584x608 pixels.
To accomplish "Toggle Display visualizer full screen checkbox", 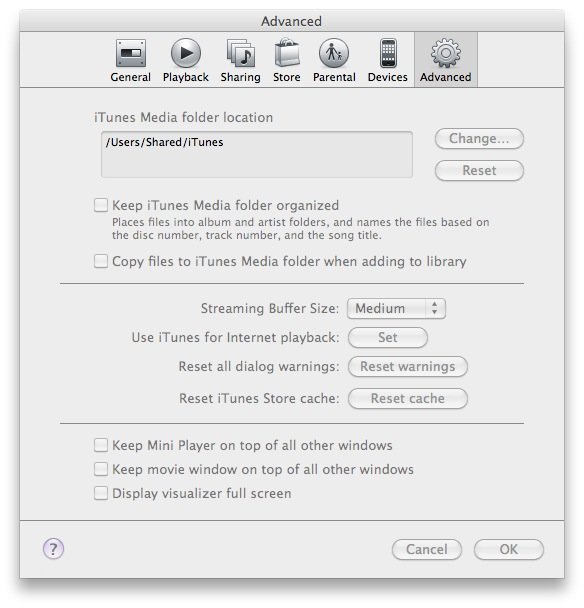I will point(101,493).
